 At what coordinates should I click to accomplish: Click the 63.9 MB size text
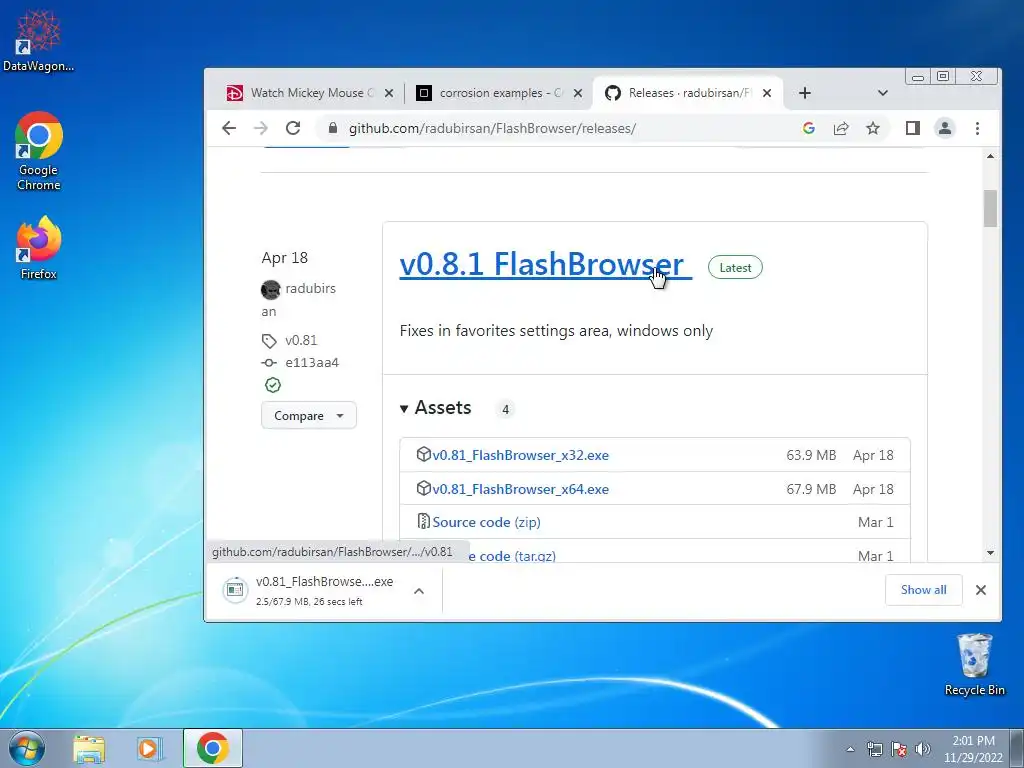[811, 455]
